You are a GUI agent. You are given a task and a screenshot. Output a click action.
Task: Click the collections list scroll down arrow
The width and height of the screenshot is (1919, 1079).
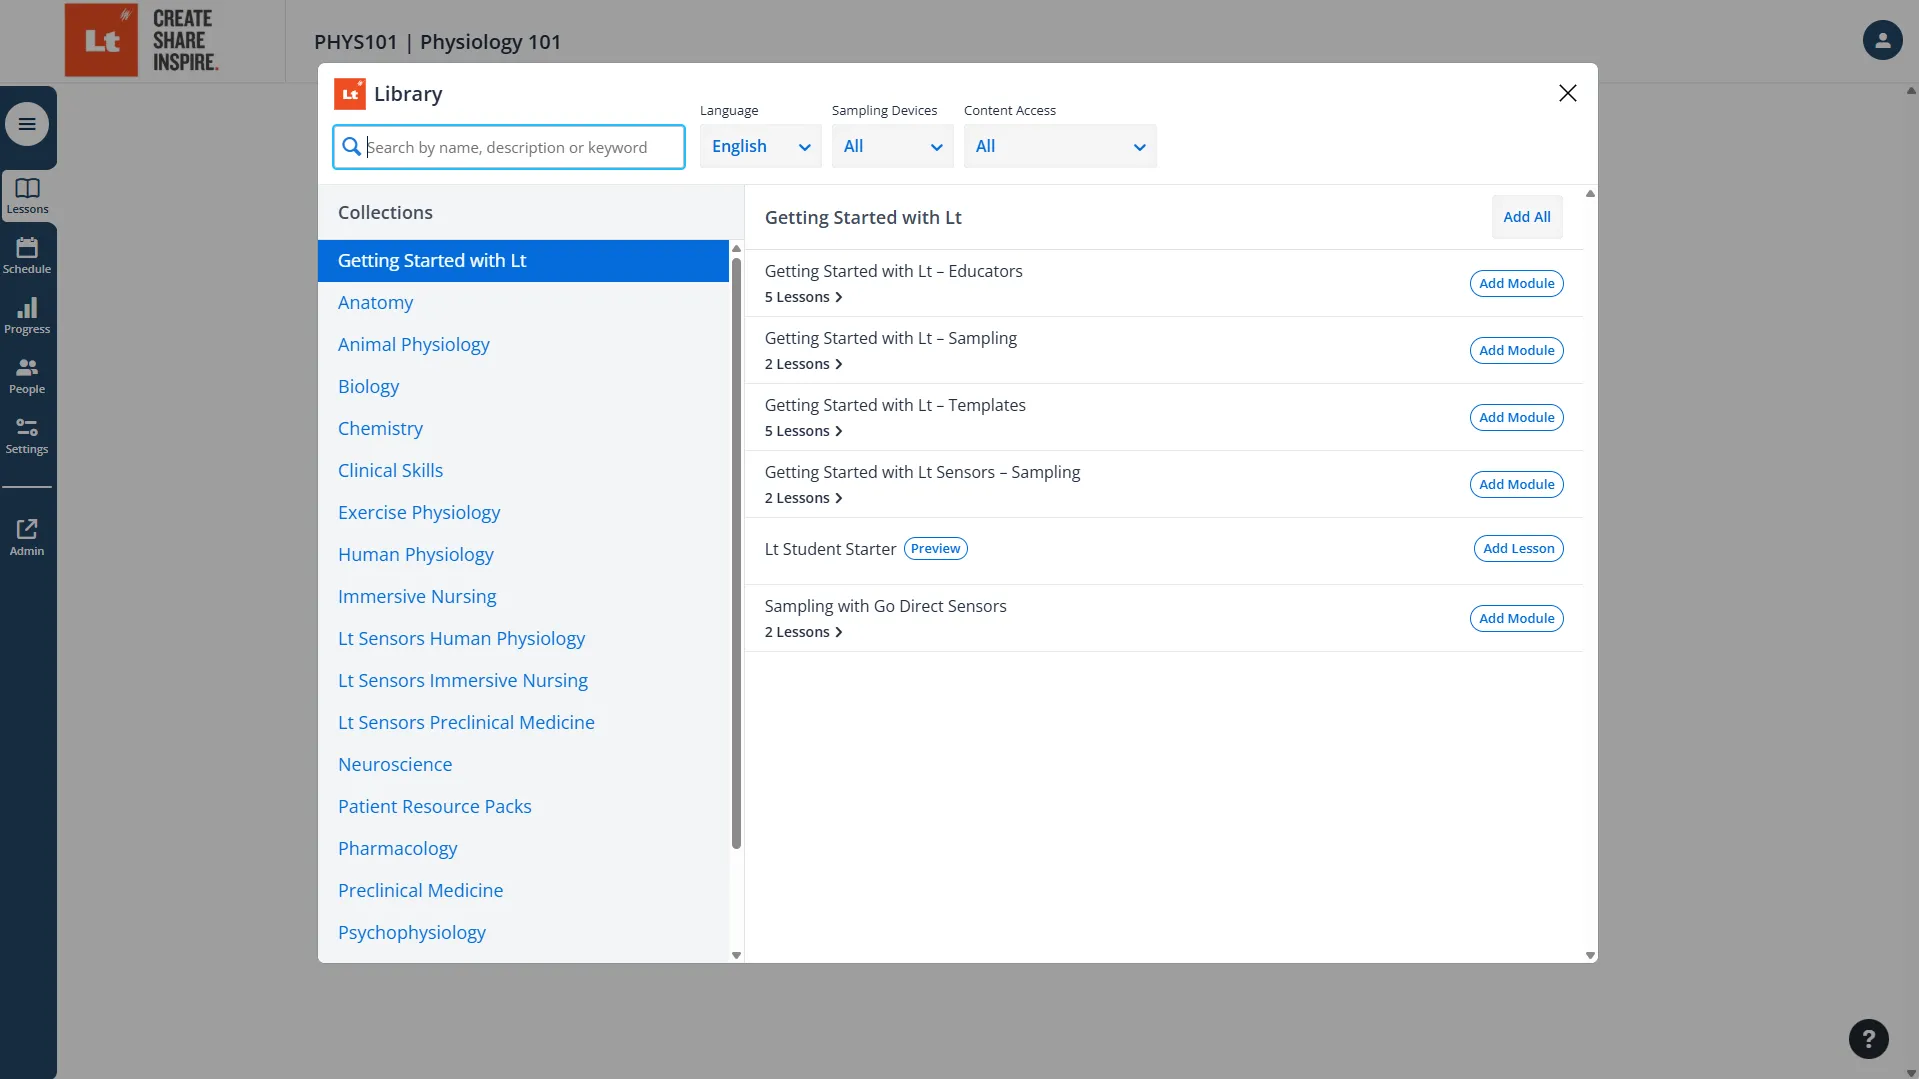(x=736, y=956)
